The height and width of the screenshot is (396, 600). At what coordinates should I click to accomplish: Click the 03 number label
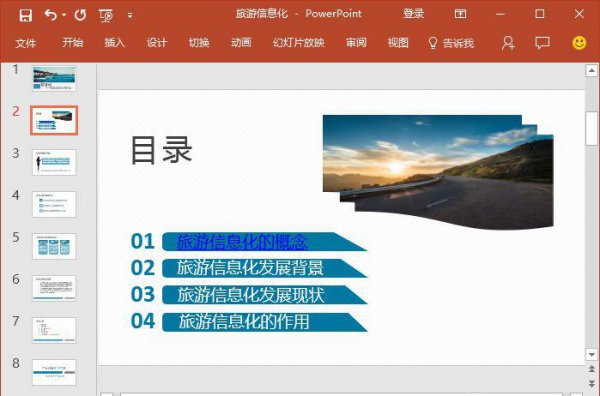pos(143,295)
